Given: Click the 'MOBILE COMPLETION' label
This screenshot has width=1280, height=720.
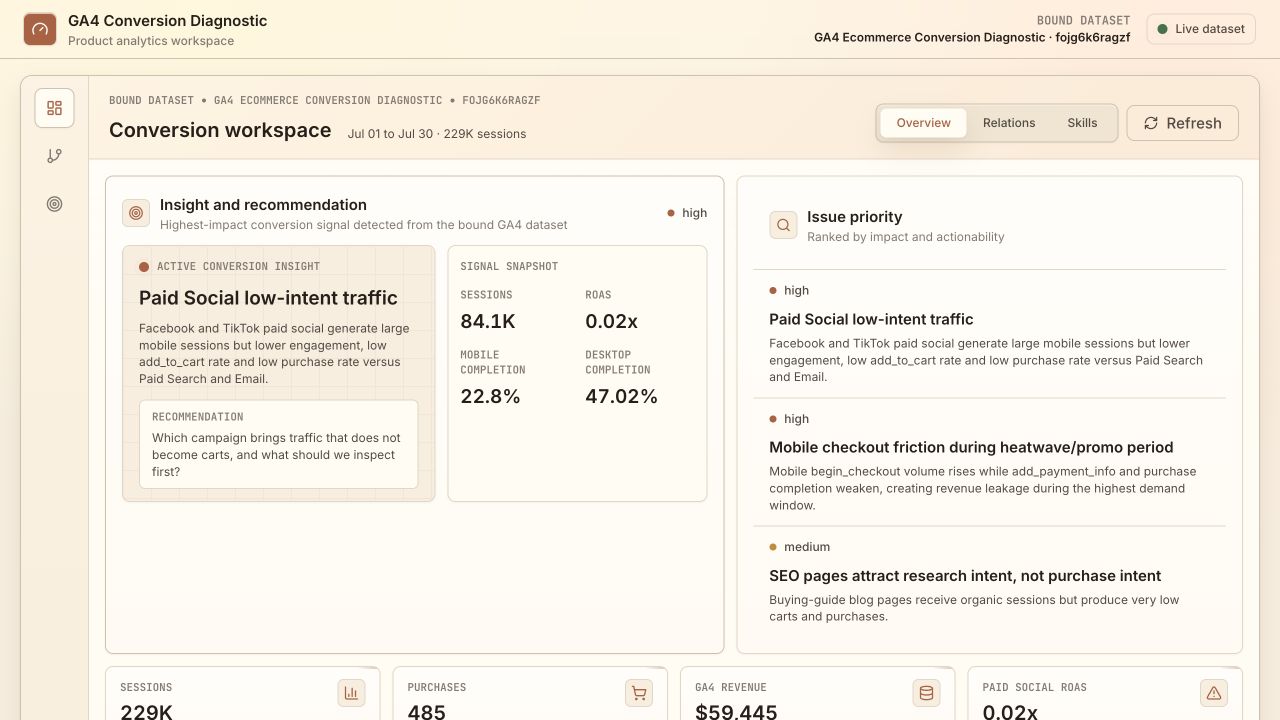Looking at the screenshot, I should pyautogui.click(x=493, y=362).
